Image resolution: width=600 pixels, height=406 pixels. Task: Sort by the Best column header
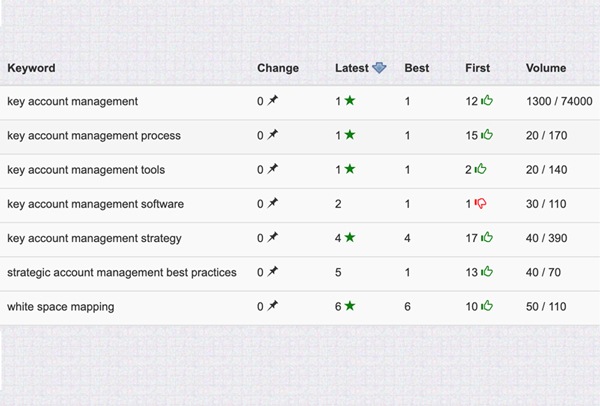[x=417, y=68]
